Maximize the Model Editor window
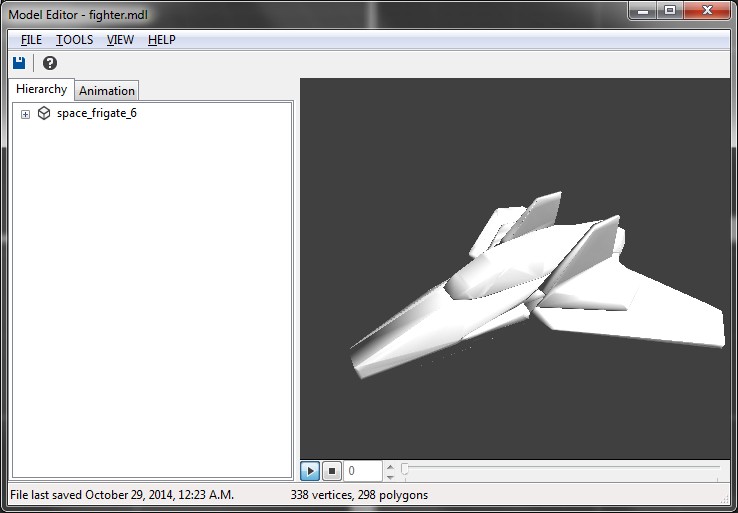 (x=669, y=10)
